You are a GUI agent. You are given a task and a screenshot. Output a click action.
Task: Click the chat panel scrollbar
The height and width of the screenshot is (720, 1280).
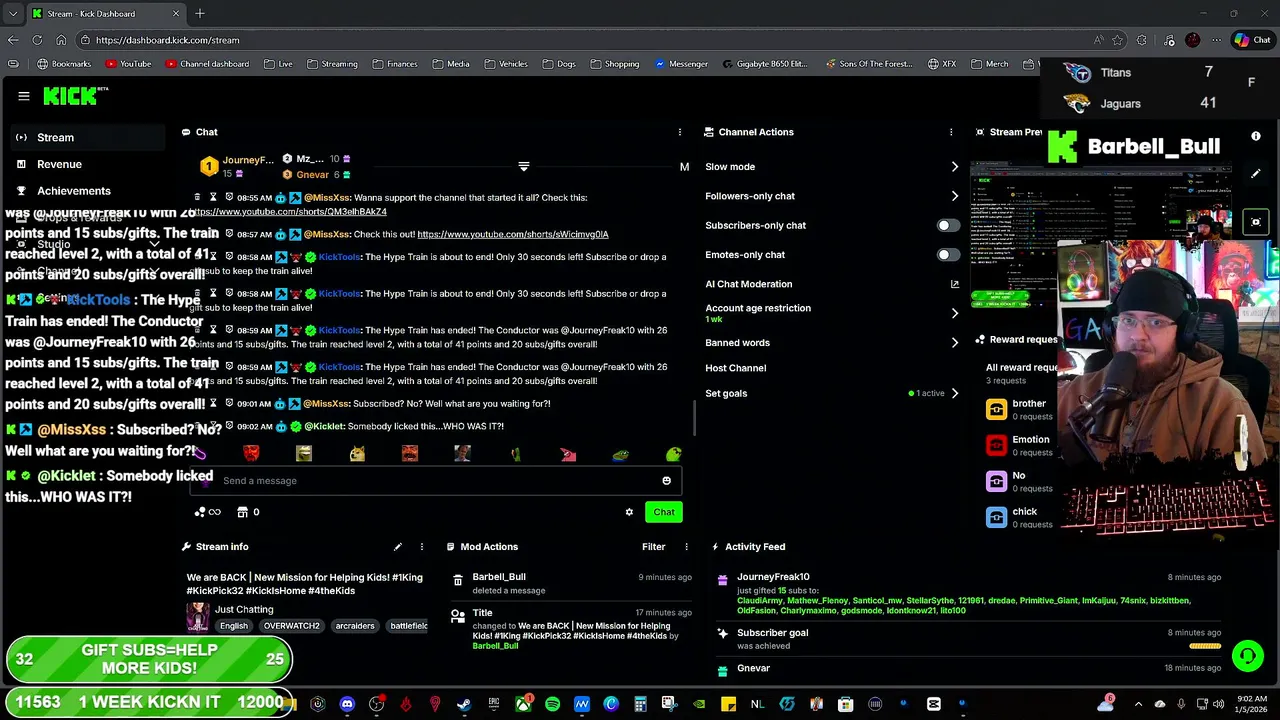[694, 420]
